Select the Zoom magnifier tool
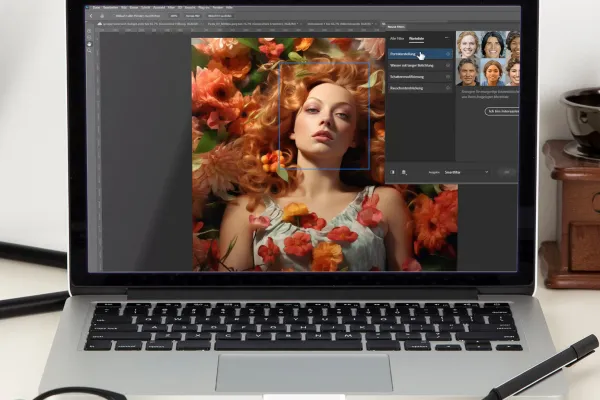Viewport: 600px width, 400px height. click(89, 50)
